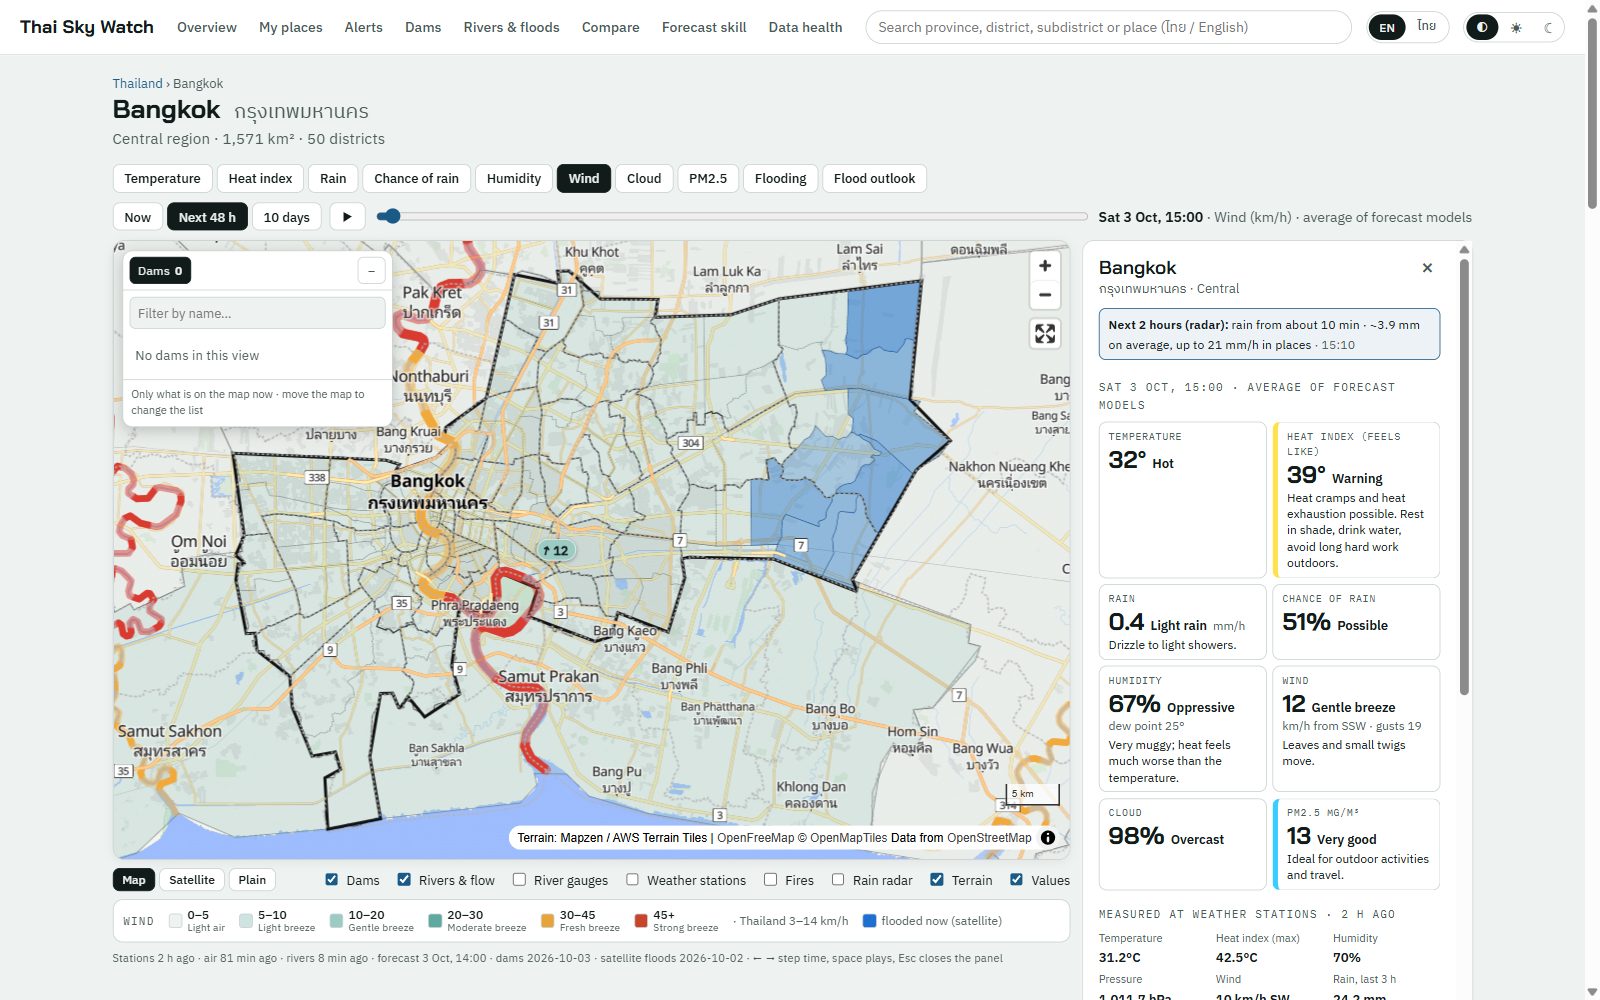The image size is (1600, 1000).
Task: Toggle the Dams layer checkbox
Action: [331, 880]
